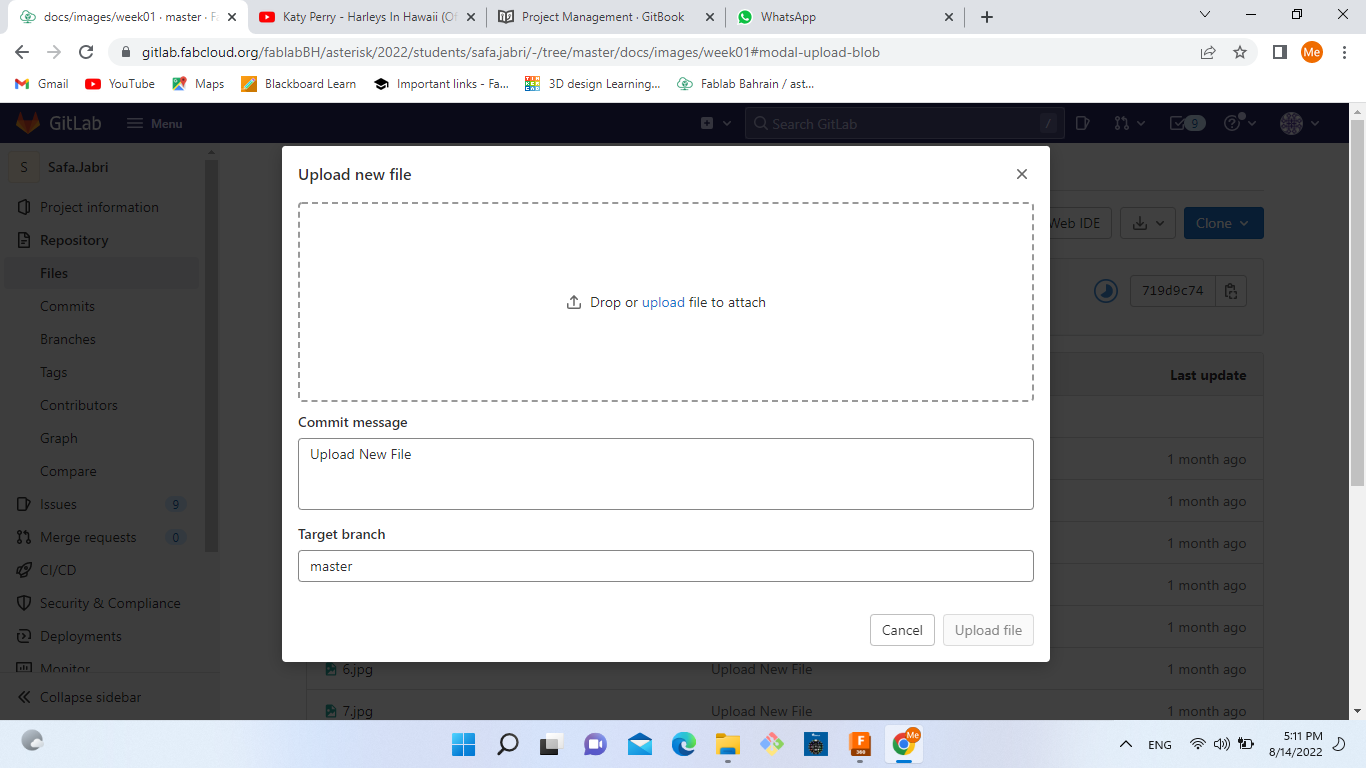Click the Target branch input field
This screenshot has width=1366, height=768.
pos(665,566)
